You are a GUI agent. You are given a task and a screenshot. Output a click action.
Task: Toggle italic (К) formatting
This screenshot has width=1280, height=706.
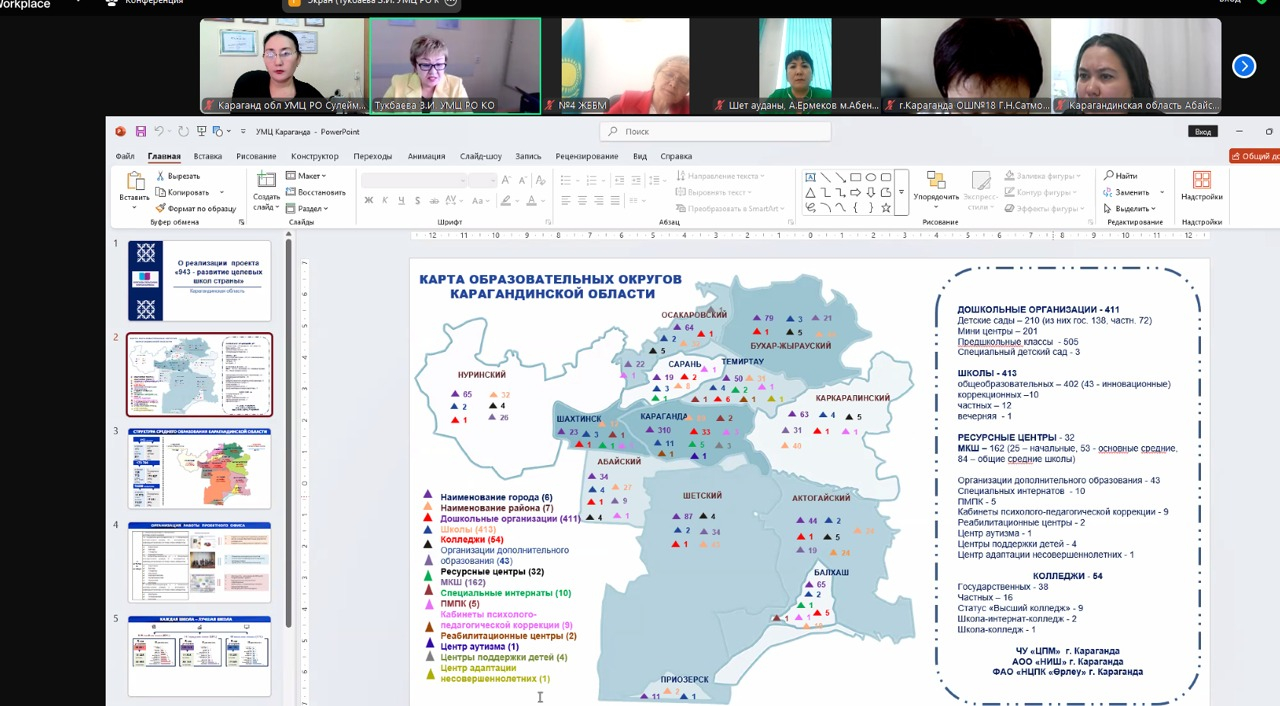[x=385, y=200]
